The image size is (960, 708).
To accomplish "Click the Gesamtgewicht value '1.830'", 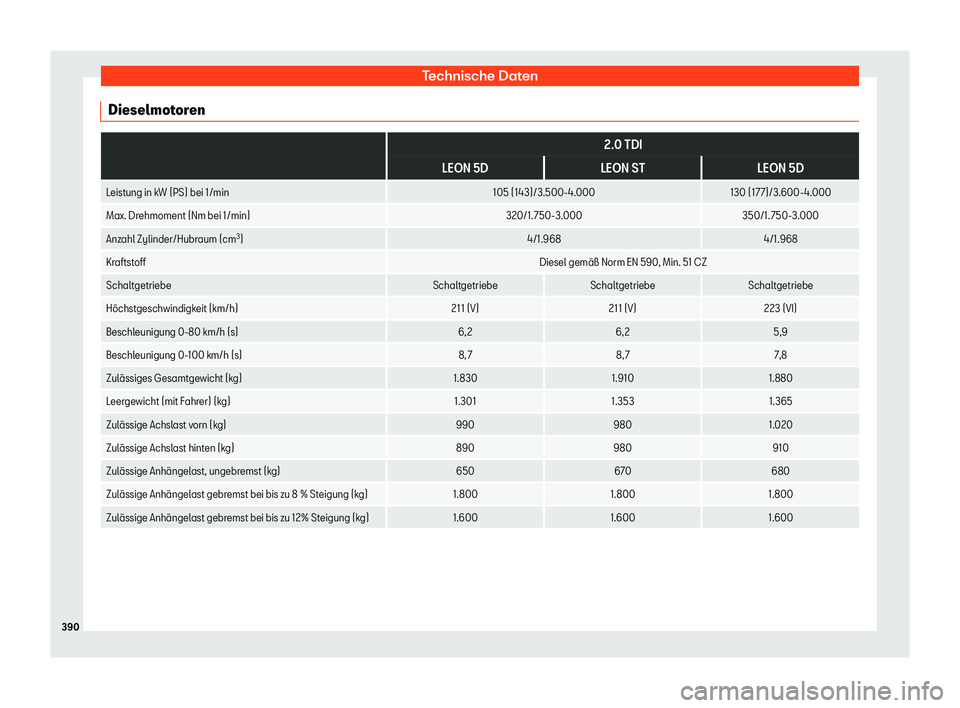I will (x=465, y=378).
